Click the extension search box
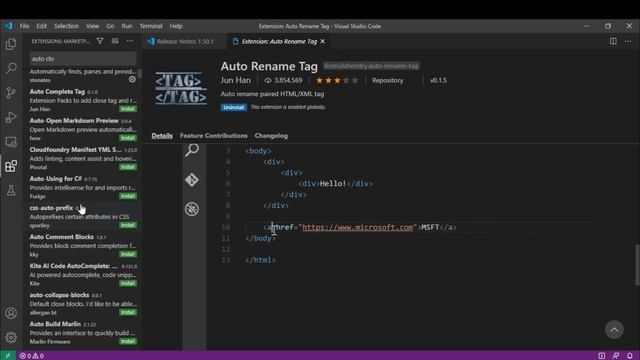This screenshot has height=360, width=640. pyautogui.click(x=83, y=59)
